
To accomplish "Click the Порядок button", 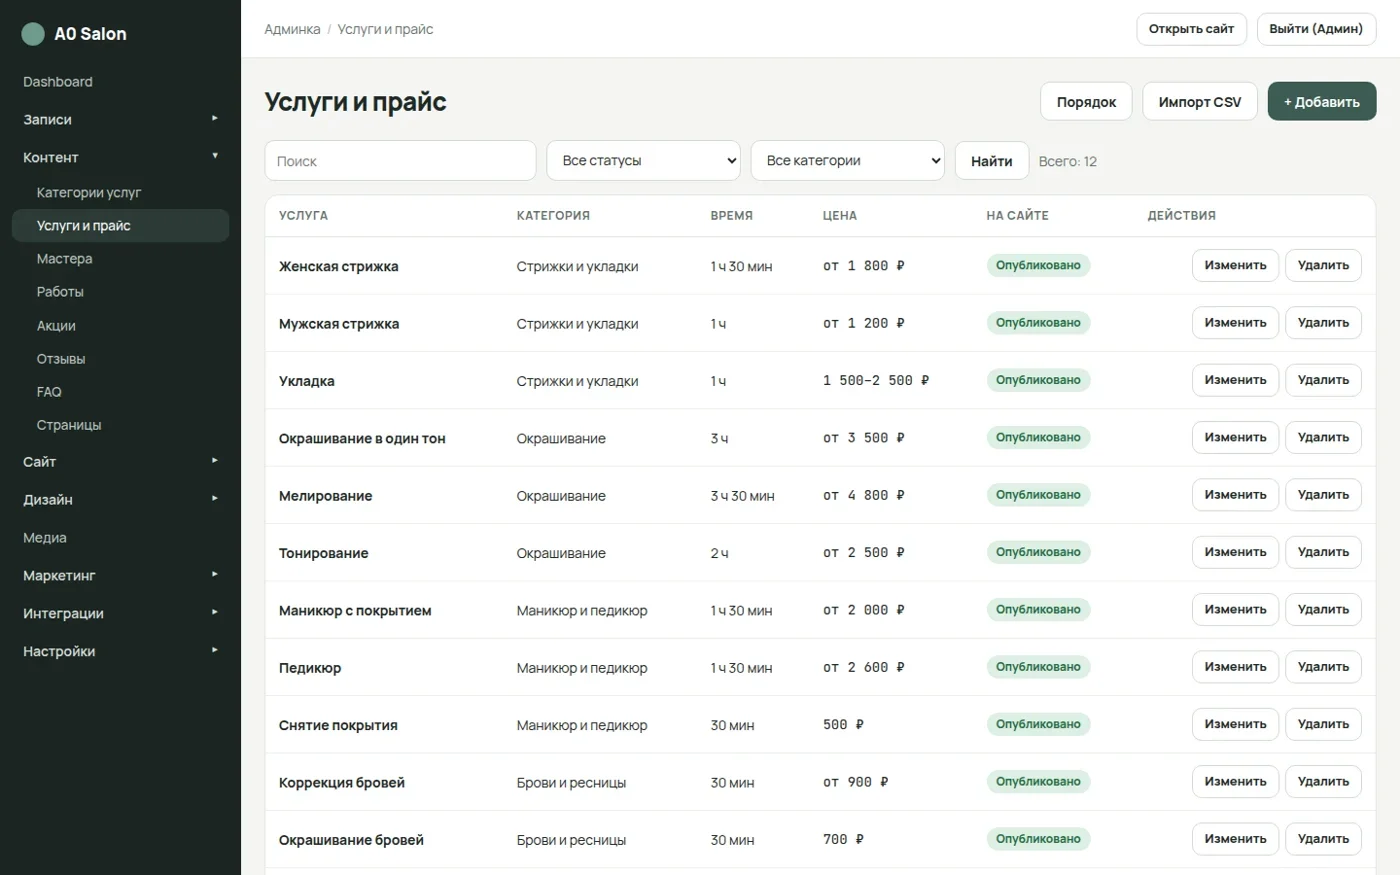I will pos(1086,102).
